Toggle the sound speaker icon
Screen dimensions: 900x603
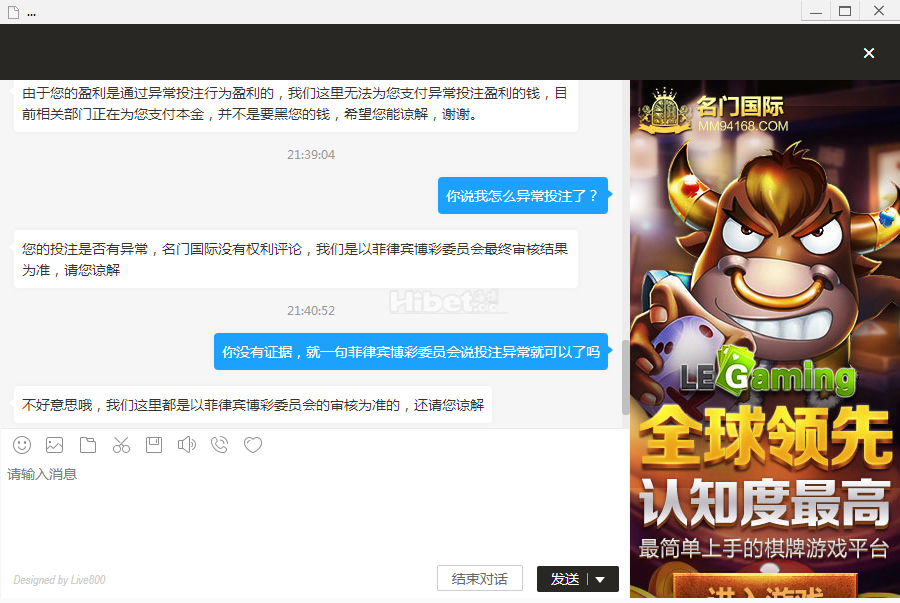[186, 445]
